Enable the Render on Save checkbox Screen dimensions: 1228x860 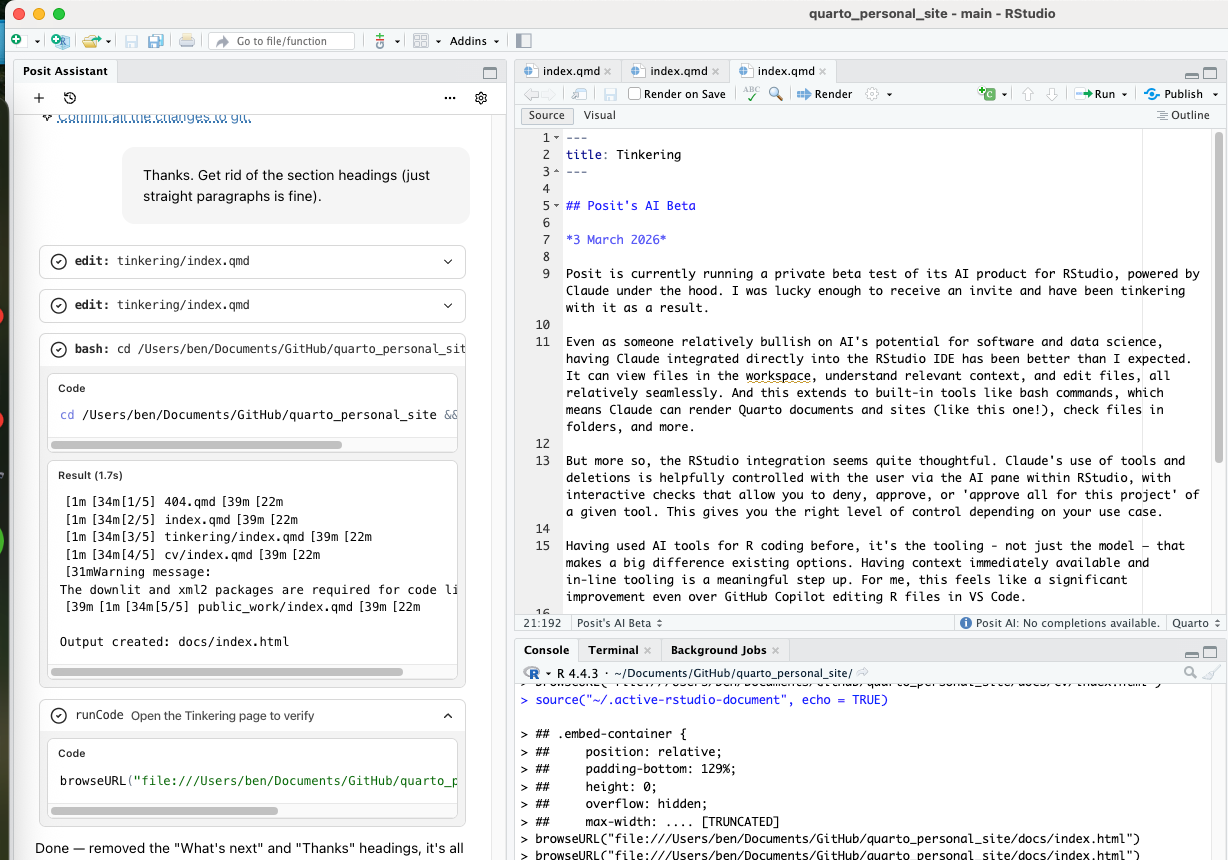635,94
